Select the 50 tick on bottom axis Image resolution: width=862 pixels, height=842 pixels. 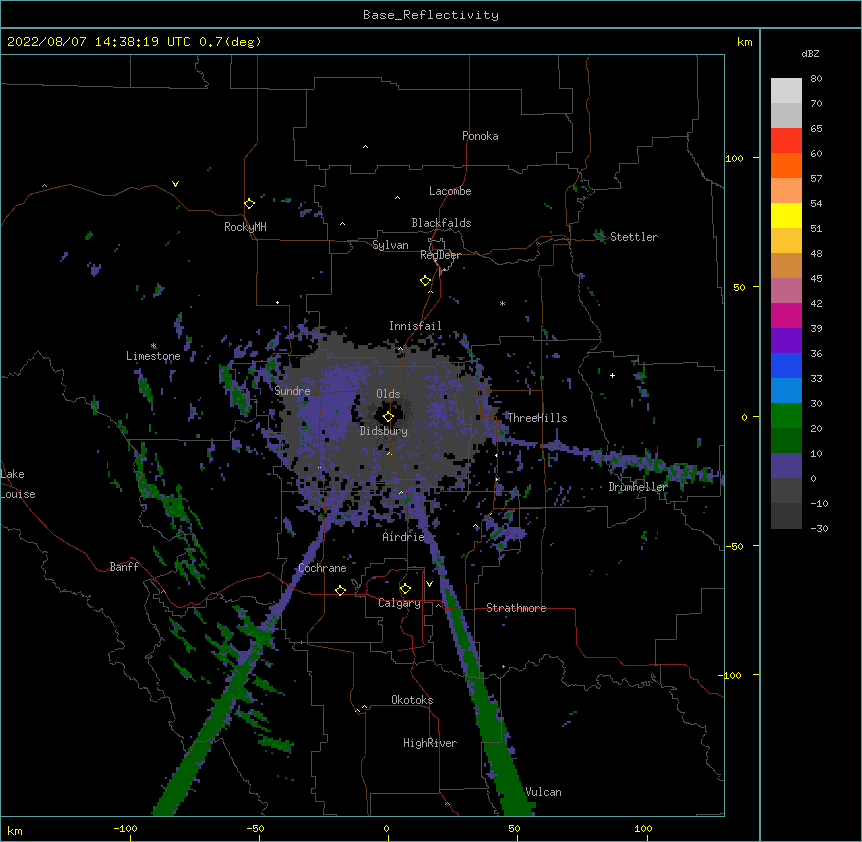point(514,828)
